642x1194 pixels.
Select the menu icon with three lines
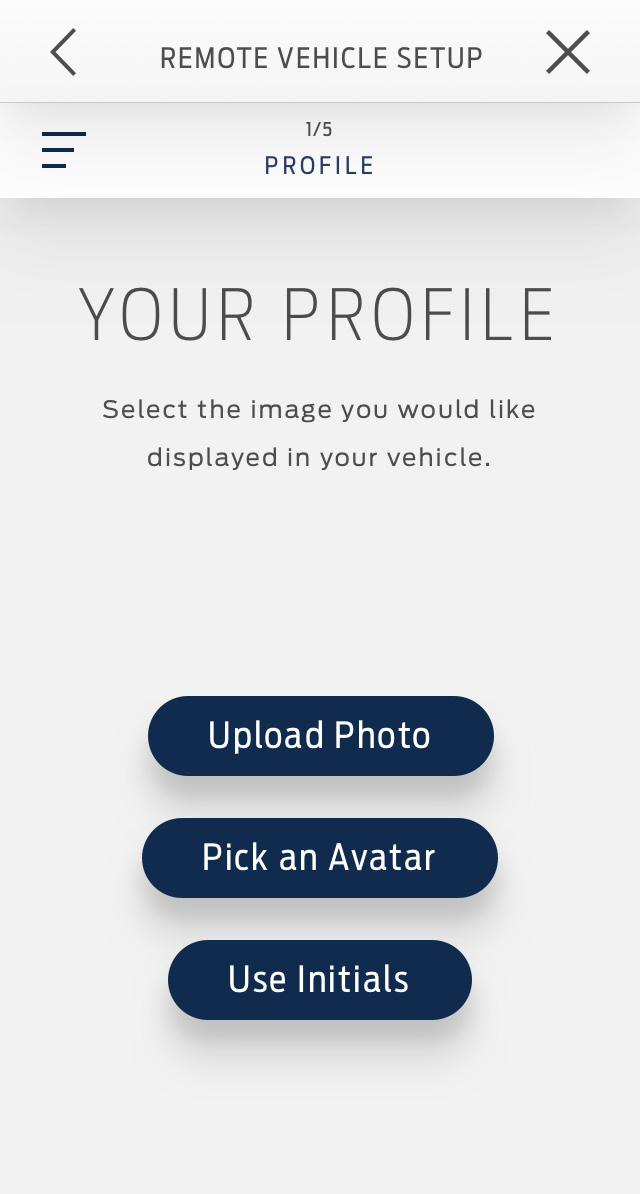pyautogui.click(x=63, y=149)
